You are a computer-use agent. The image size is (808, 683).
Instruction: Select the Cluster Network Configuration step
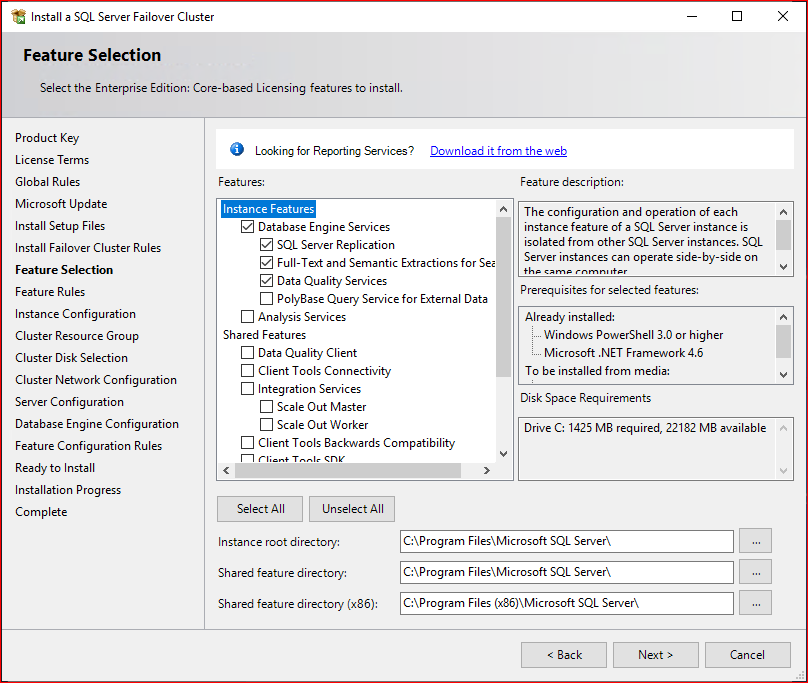click(x=96, y=380)
